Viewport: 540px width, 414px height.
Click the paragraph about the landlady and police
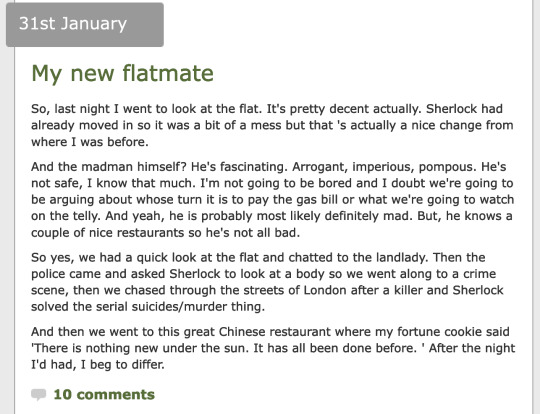(267, 282)
